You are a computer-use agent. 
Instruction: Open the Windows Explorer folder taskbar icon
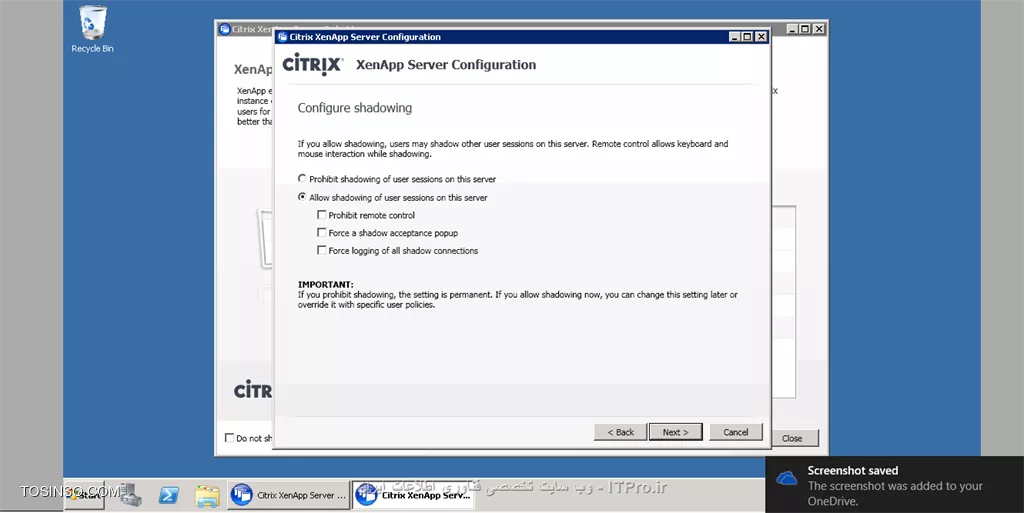[x=207, y=495]
